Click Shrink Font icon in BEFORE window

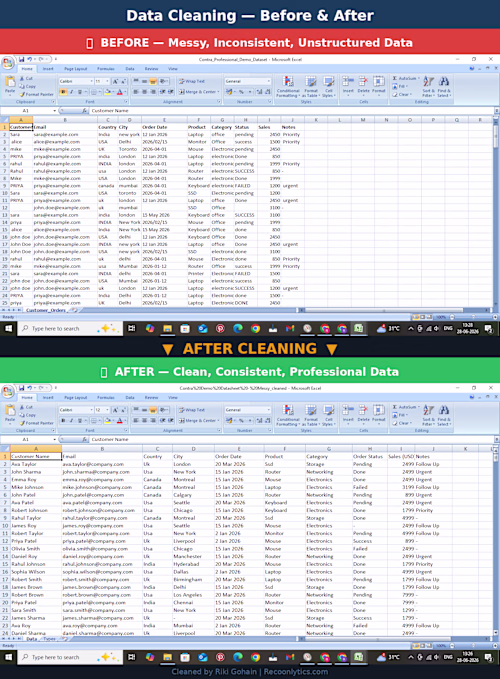123,81
